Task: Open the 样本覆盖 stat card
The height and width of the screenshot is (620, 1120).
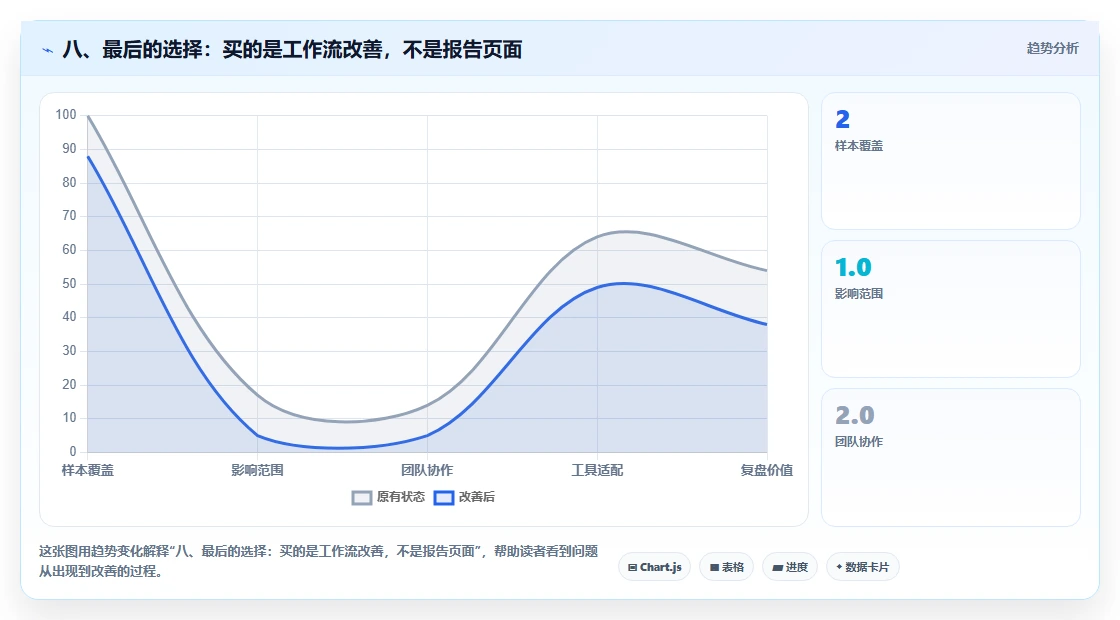Action: [951, 161]
